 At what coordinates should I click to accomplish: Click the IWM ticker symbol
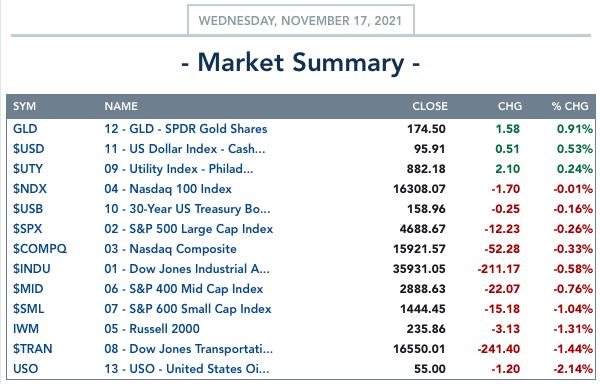[x=26, y=329]
